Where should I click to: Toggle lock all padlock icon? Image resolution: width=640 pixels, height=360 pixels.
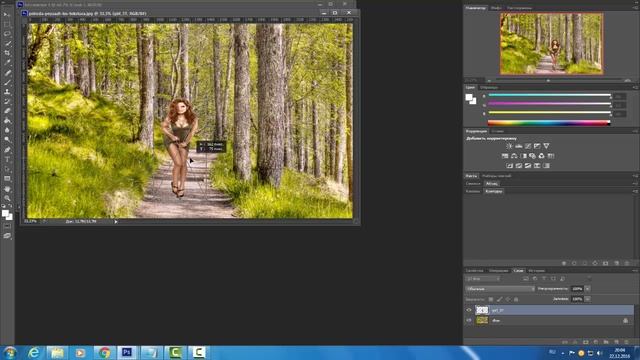[x=516, y=299]
